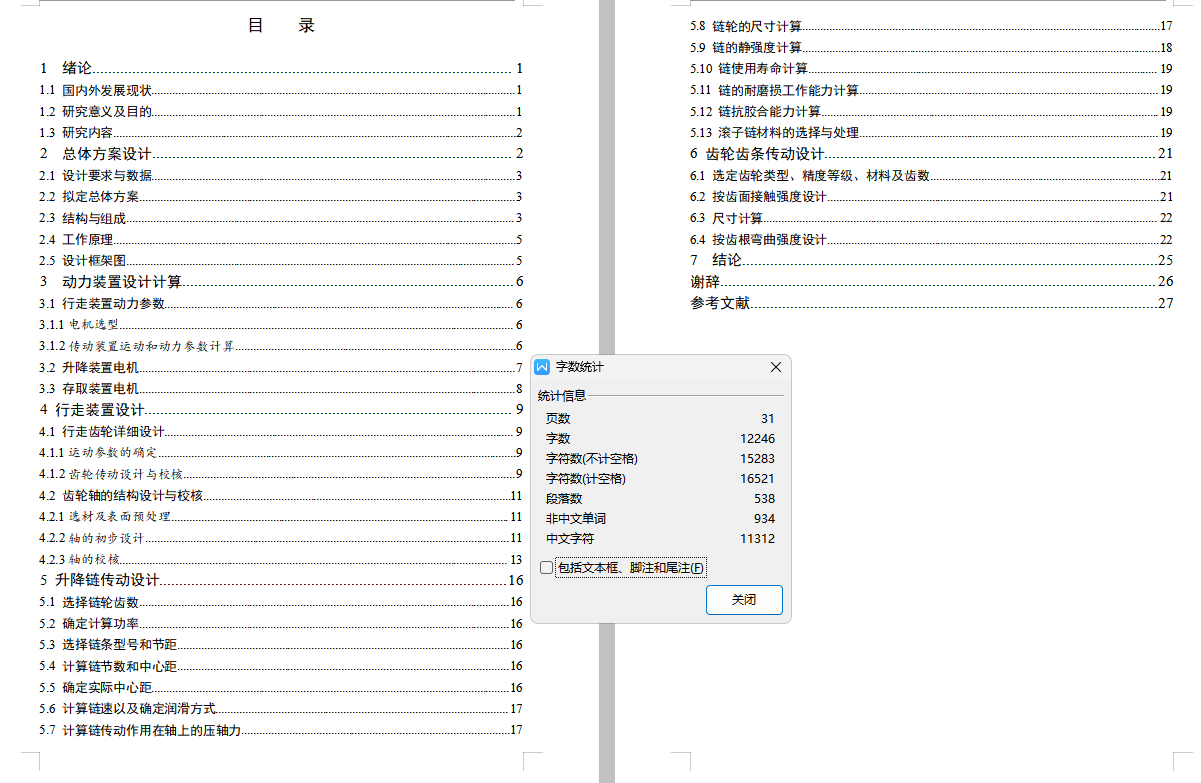Click the 页数 statistic showing 31
This screenshot has width=1201, height=783.
557,418
